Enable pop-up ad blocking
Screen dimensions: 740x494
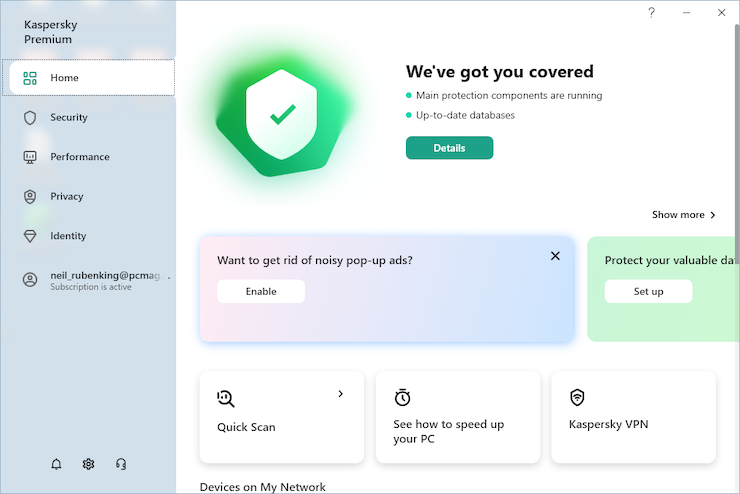point(261,291)
